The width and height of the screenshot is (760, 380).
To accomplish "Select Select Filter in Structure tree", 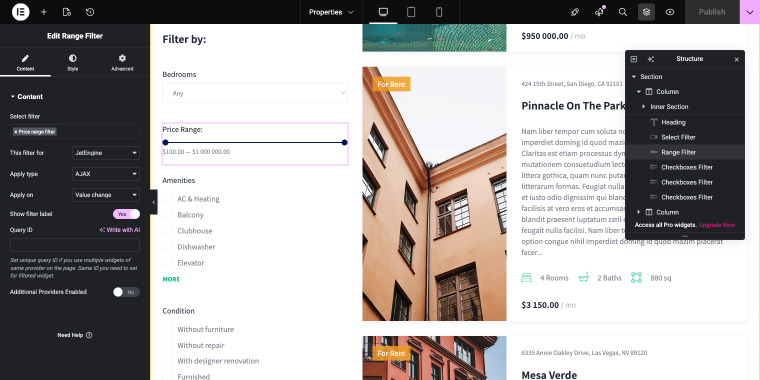I will [x=684, y=137].
